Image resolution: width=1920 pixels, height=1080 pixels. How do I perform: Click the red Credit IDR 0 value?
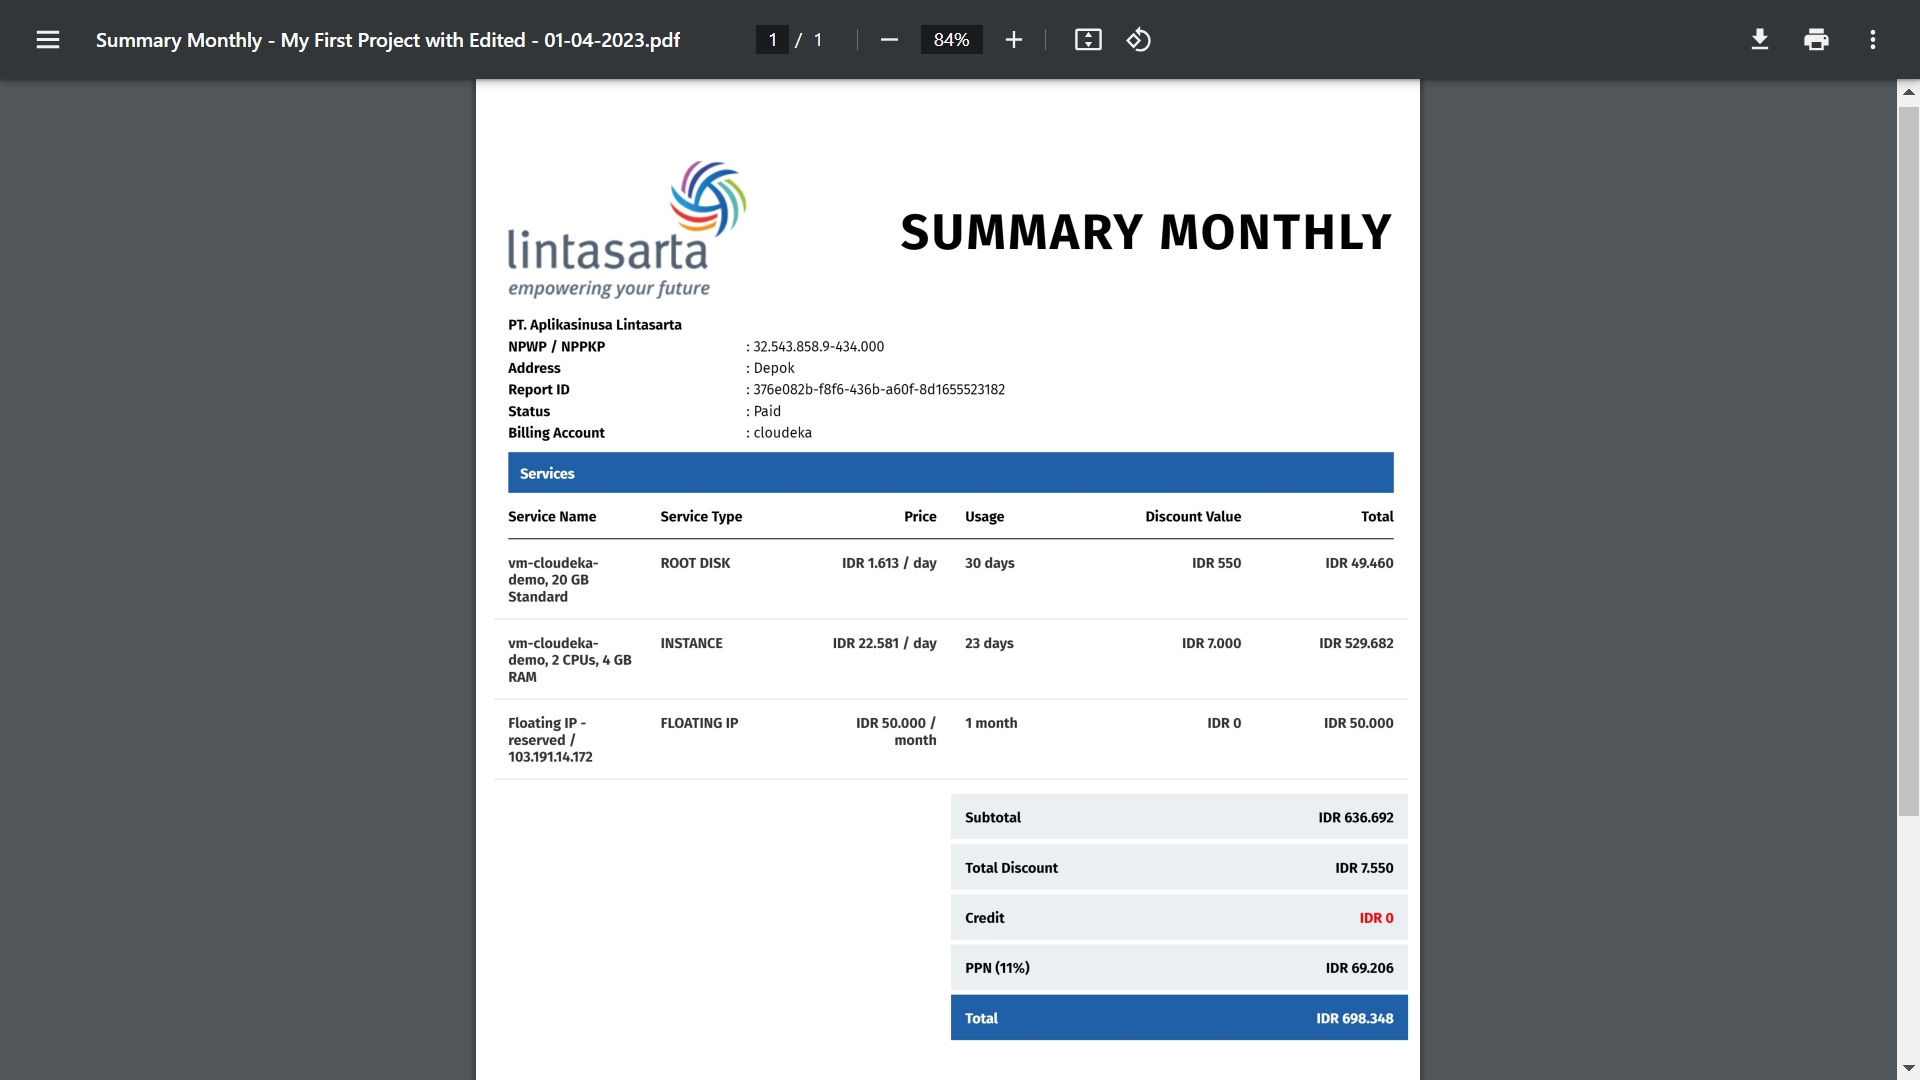click(1375, 918)
